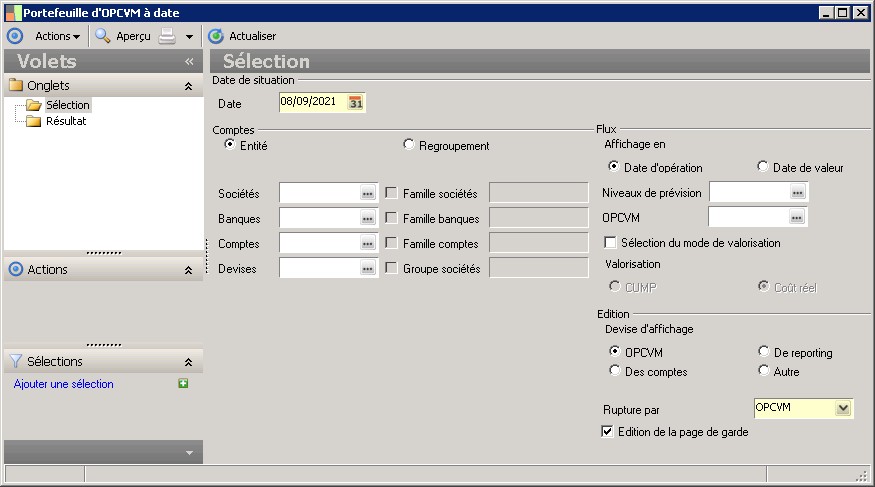Select Des comptes radio button
Image resolution: width=875 pixels, height=487 pixels.
coord(614,370)
